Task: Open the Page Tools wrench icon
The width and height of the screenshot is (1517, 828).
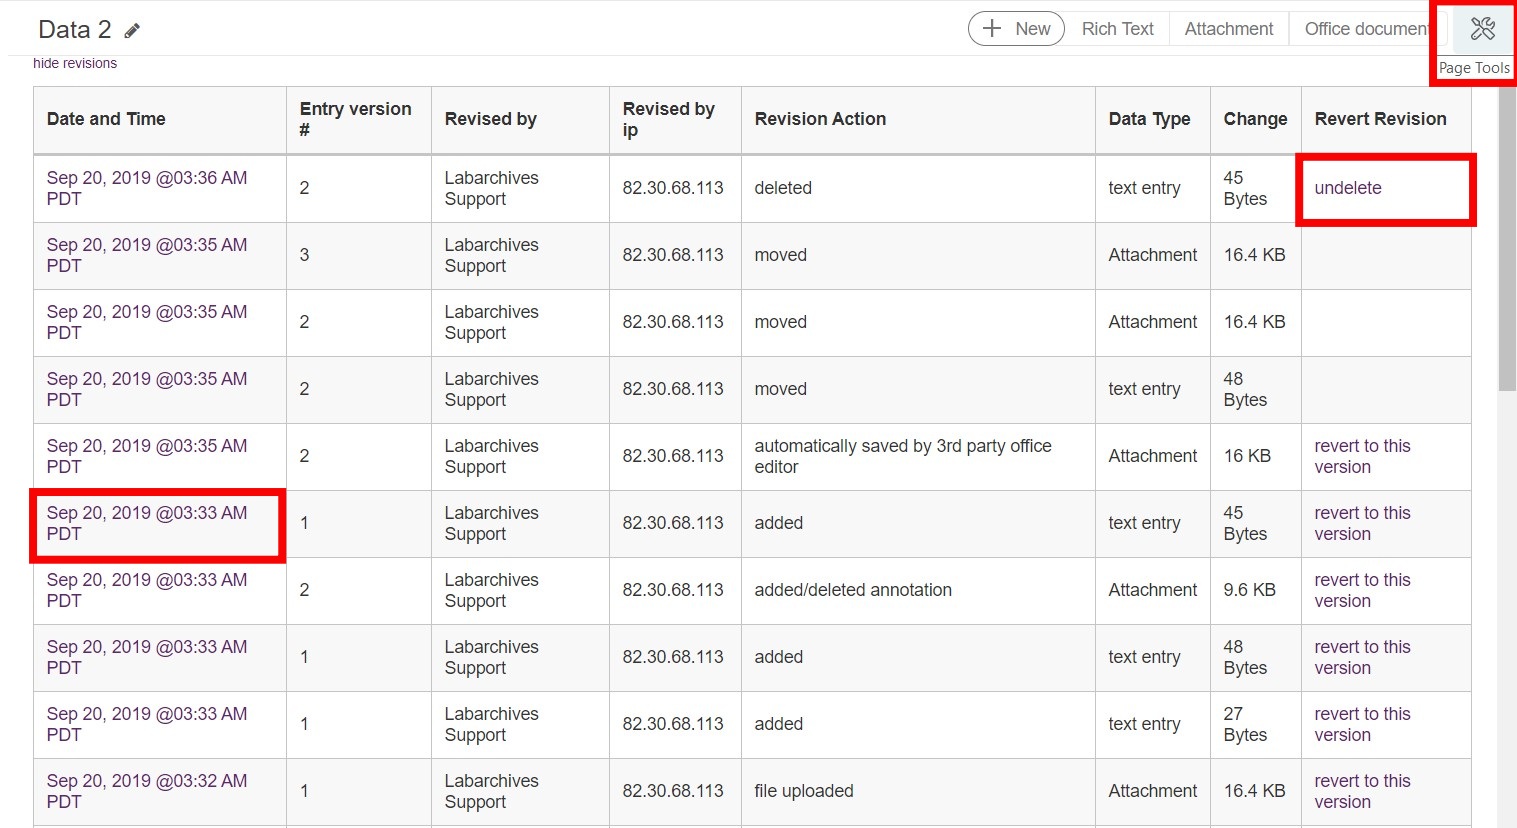Action: tap(1482, 29)
